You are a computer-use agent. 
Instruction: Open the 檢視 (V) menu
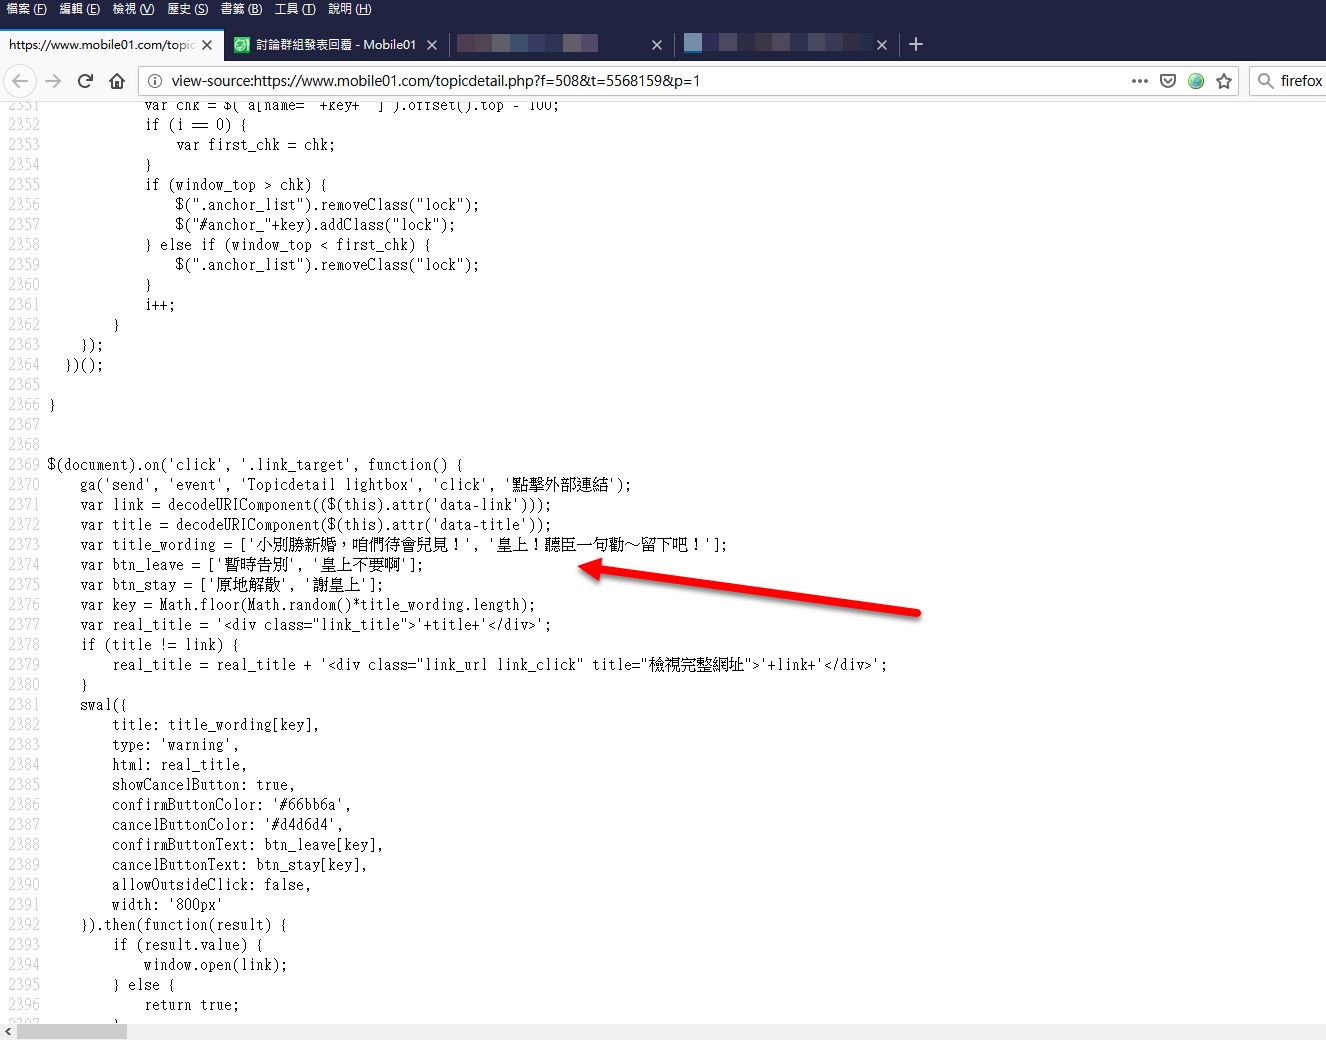(133, 9)
